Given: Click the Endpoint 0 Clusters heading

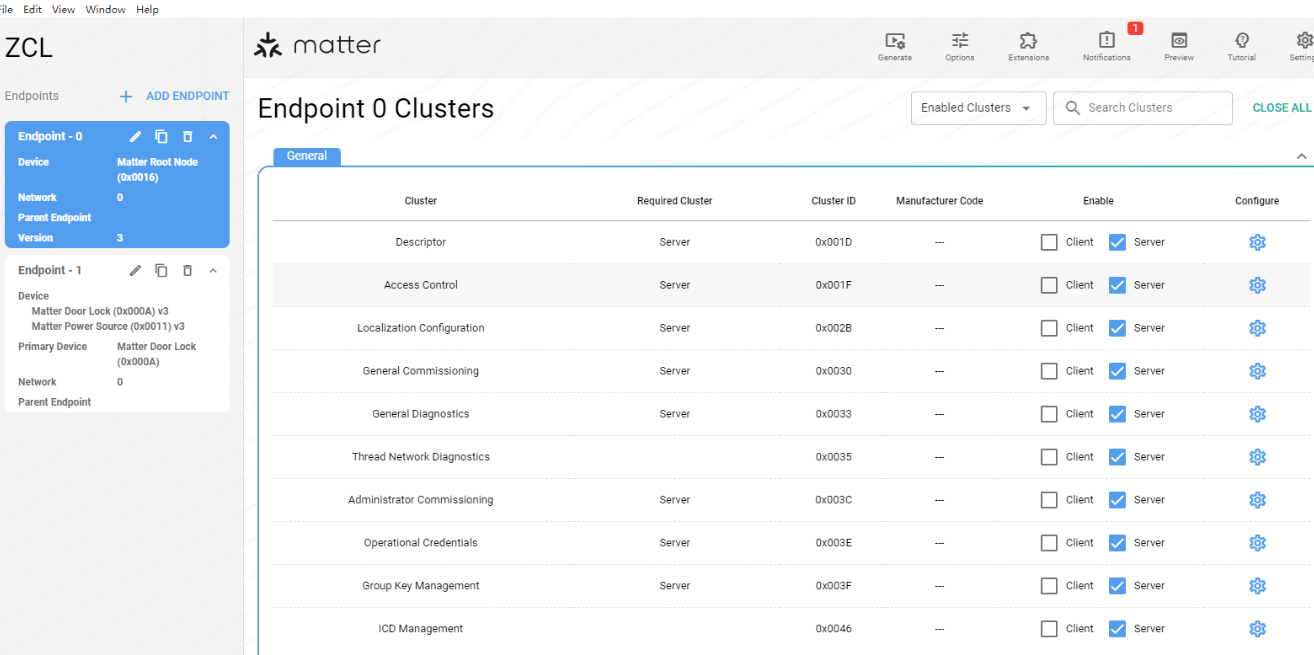Looking at the screenshot, I should click(x=376, y=108).
